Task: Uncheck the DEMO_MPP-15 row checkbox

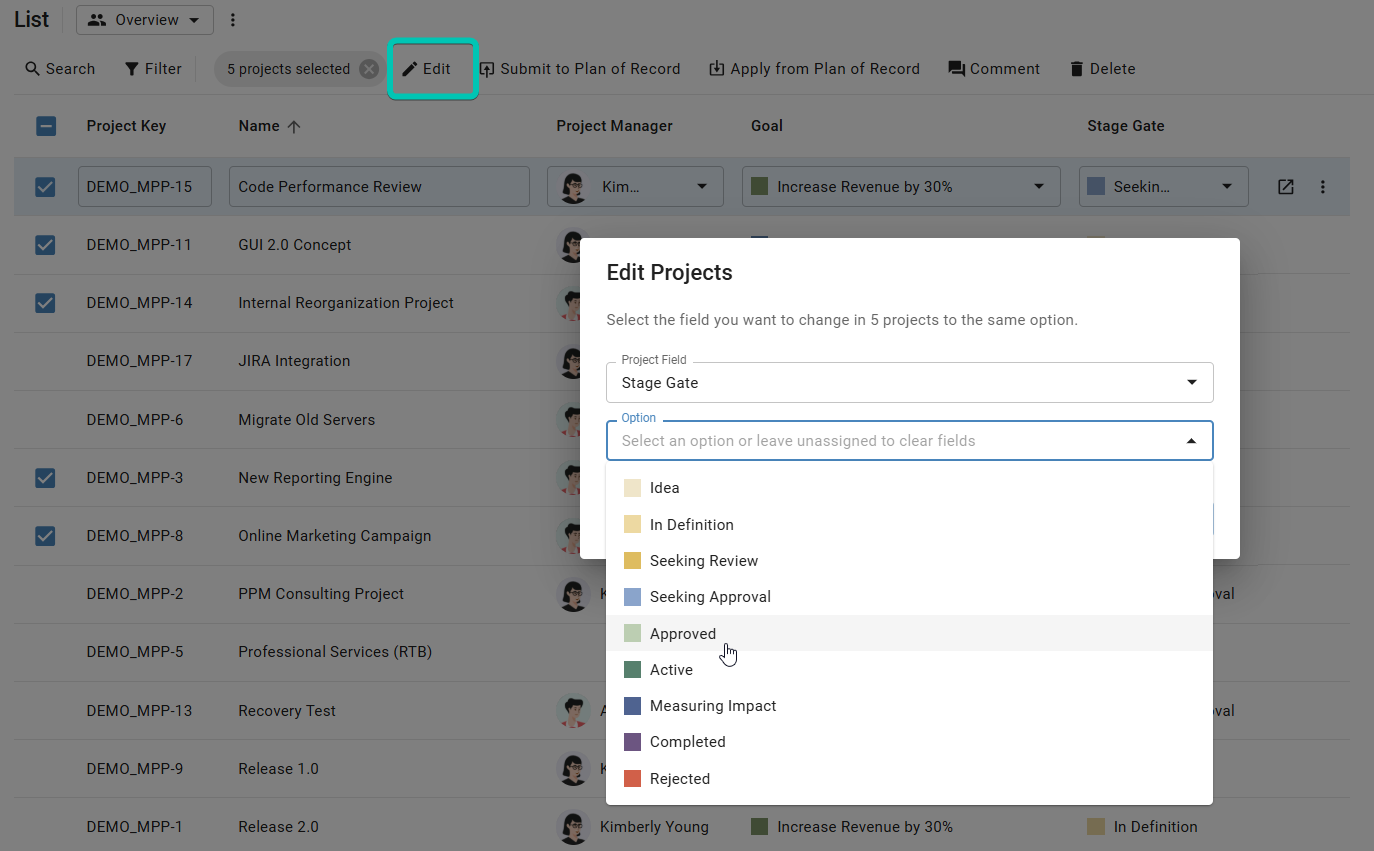Action: click(x=46, y=187)
